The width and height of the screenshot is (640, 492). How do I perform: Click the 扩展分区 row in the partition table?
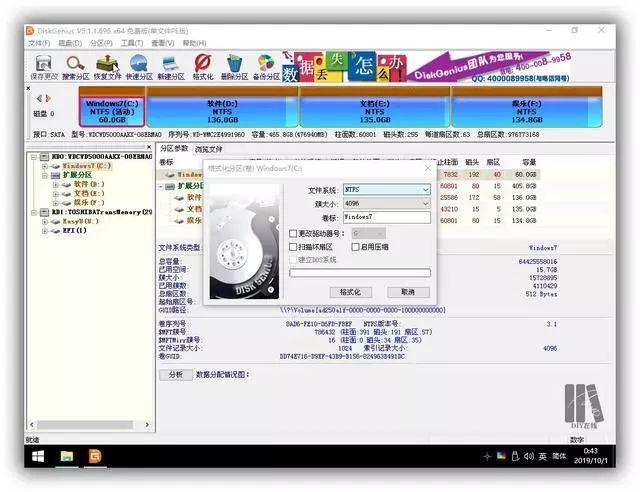348,186
